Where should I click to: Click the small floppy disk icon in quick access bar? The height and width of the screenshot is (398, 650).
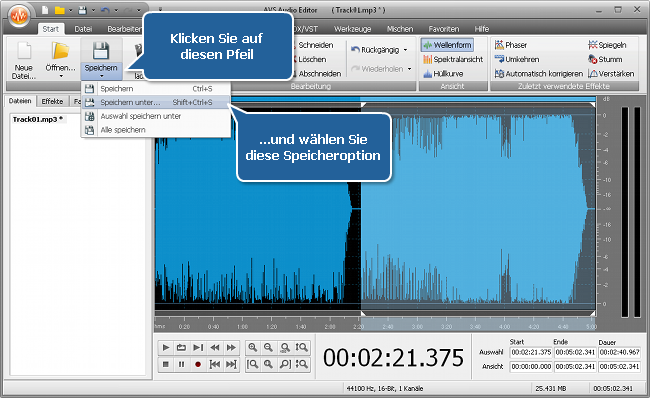click(82, 10)
